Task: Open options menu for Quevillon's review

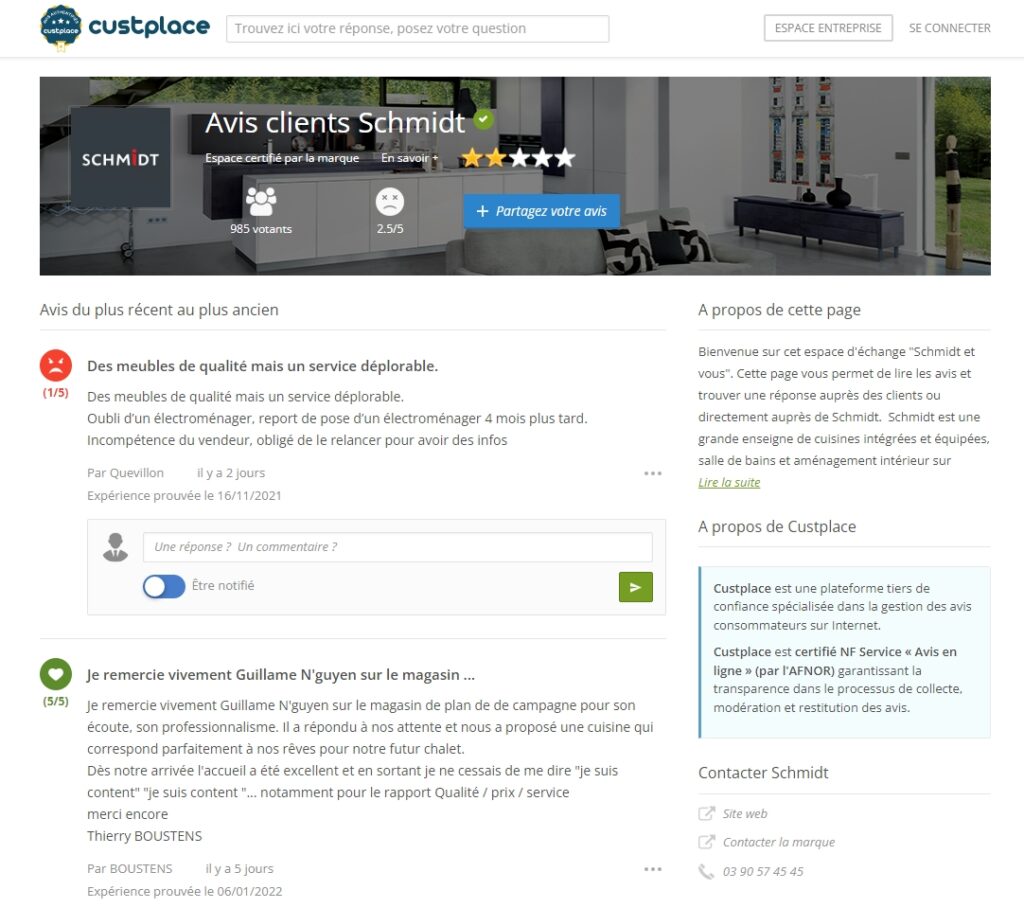Action: pos(653,473)
